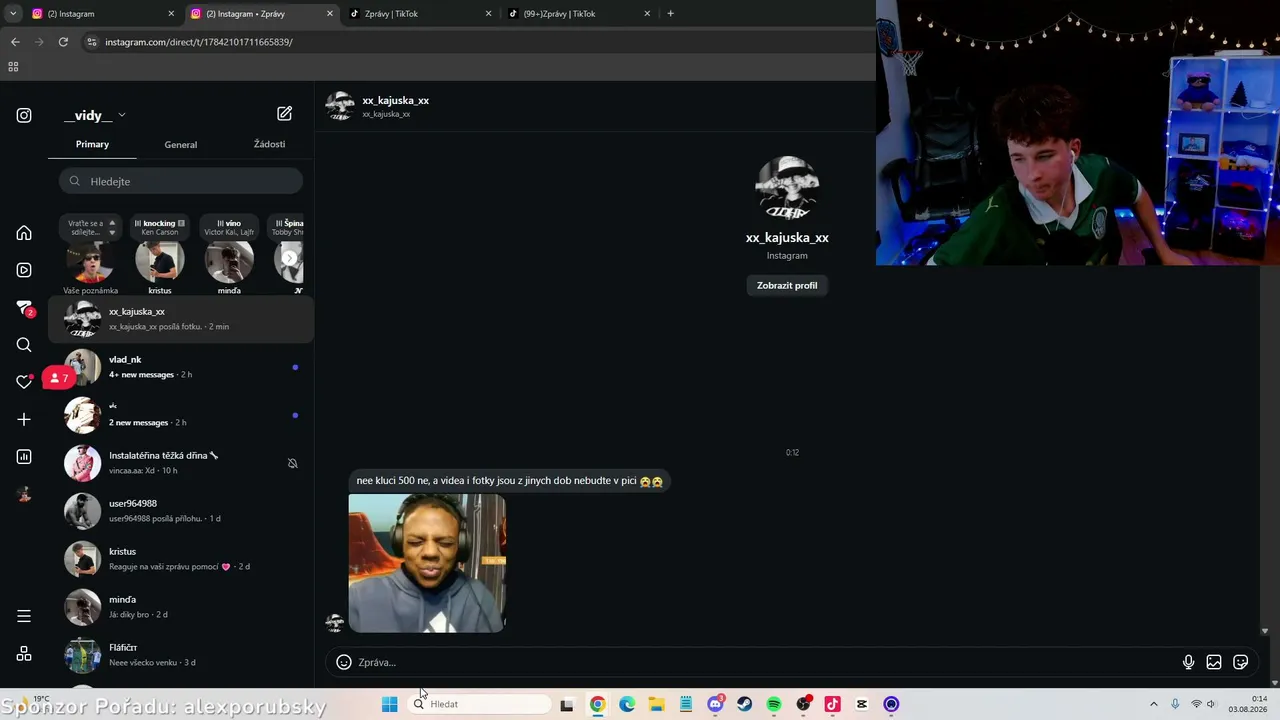The width and height of the screenshot is (1280, 720).
Task: Open the Reels icon in sidebar
Action: [x=24, y=270]
